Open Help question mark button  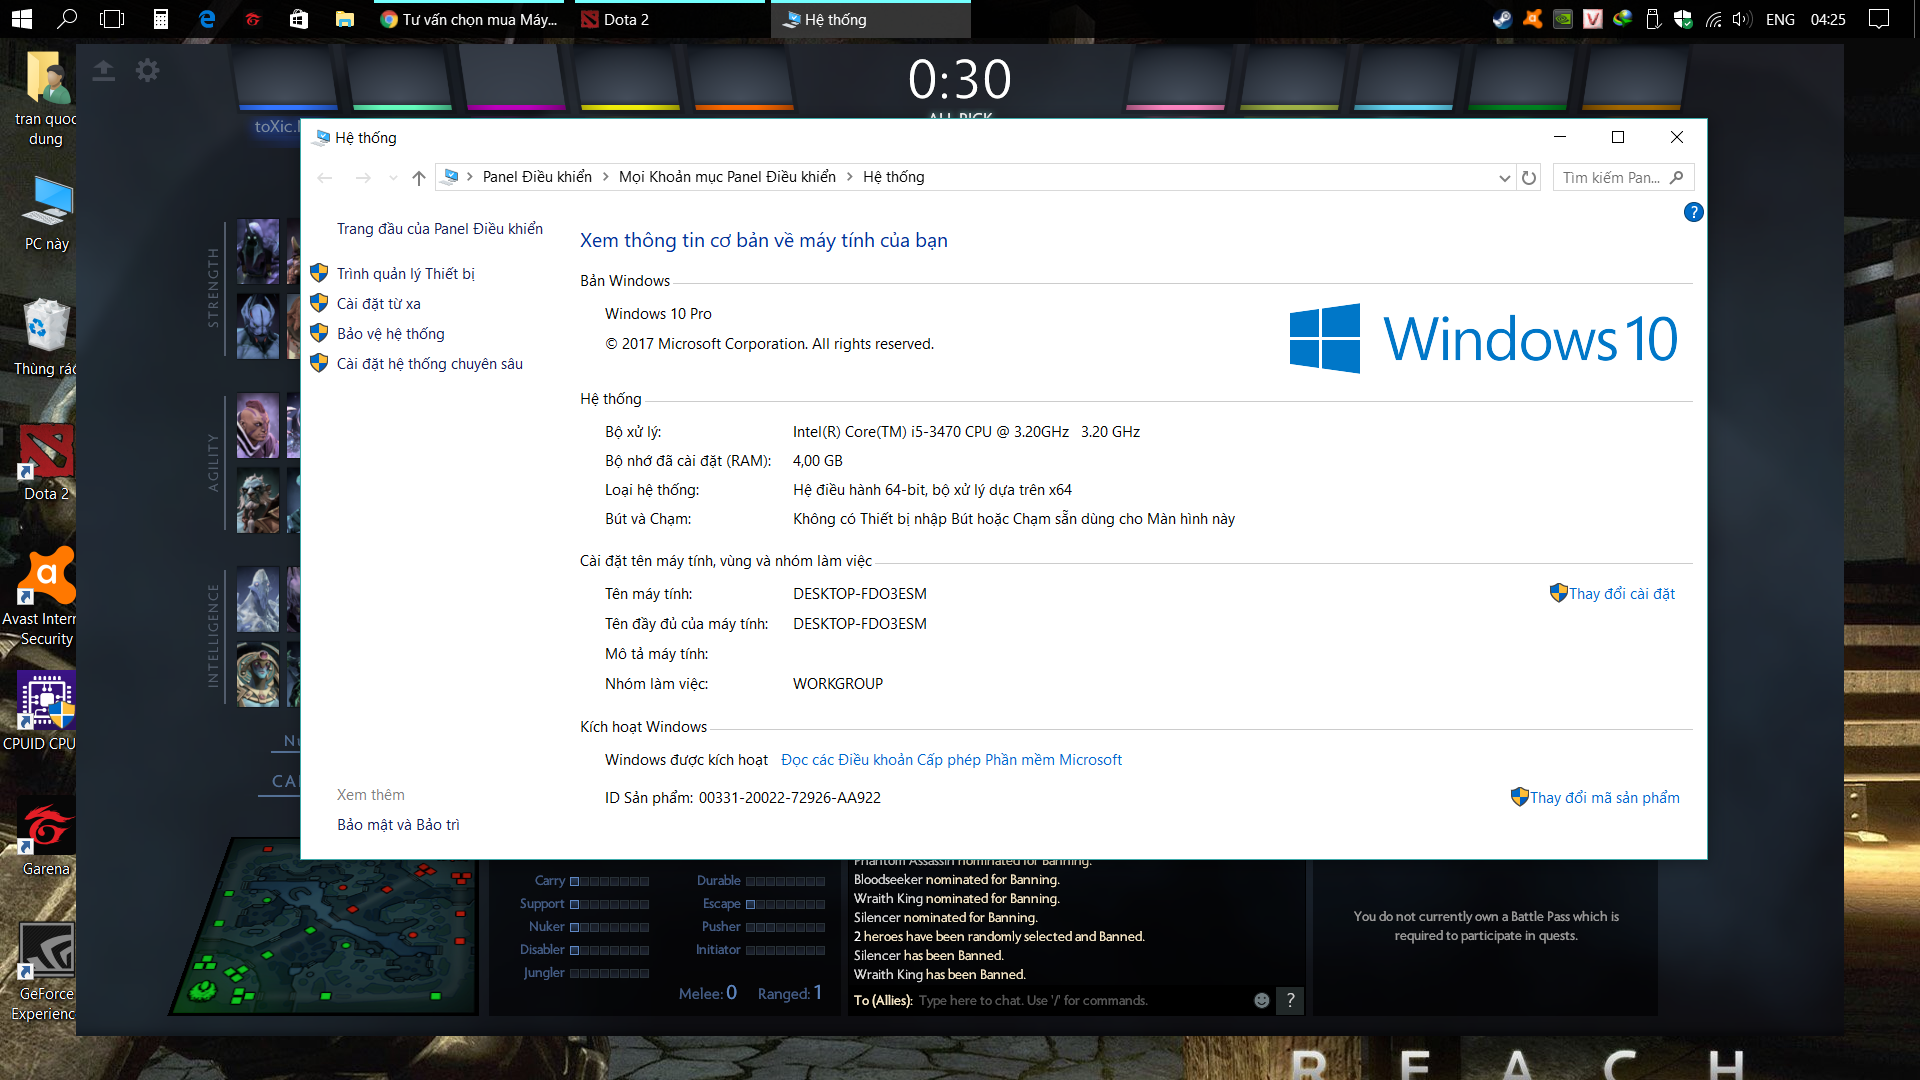(x=1693, y=212)
